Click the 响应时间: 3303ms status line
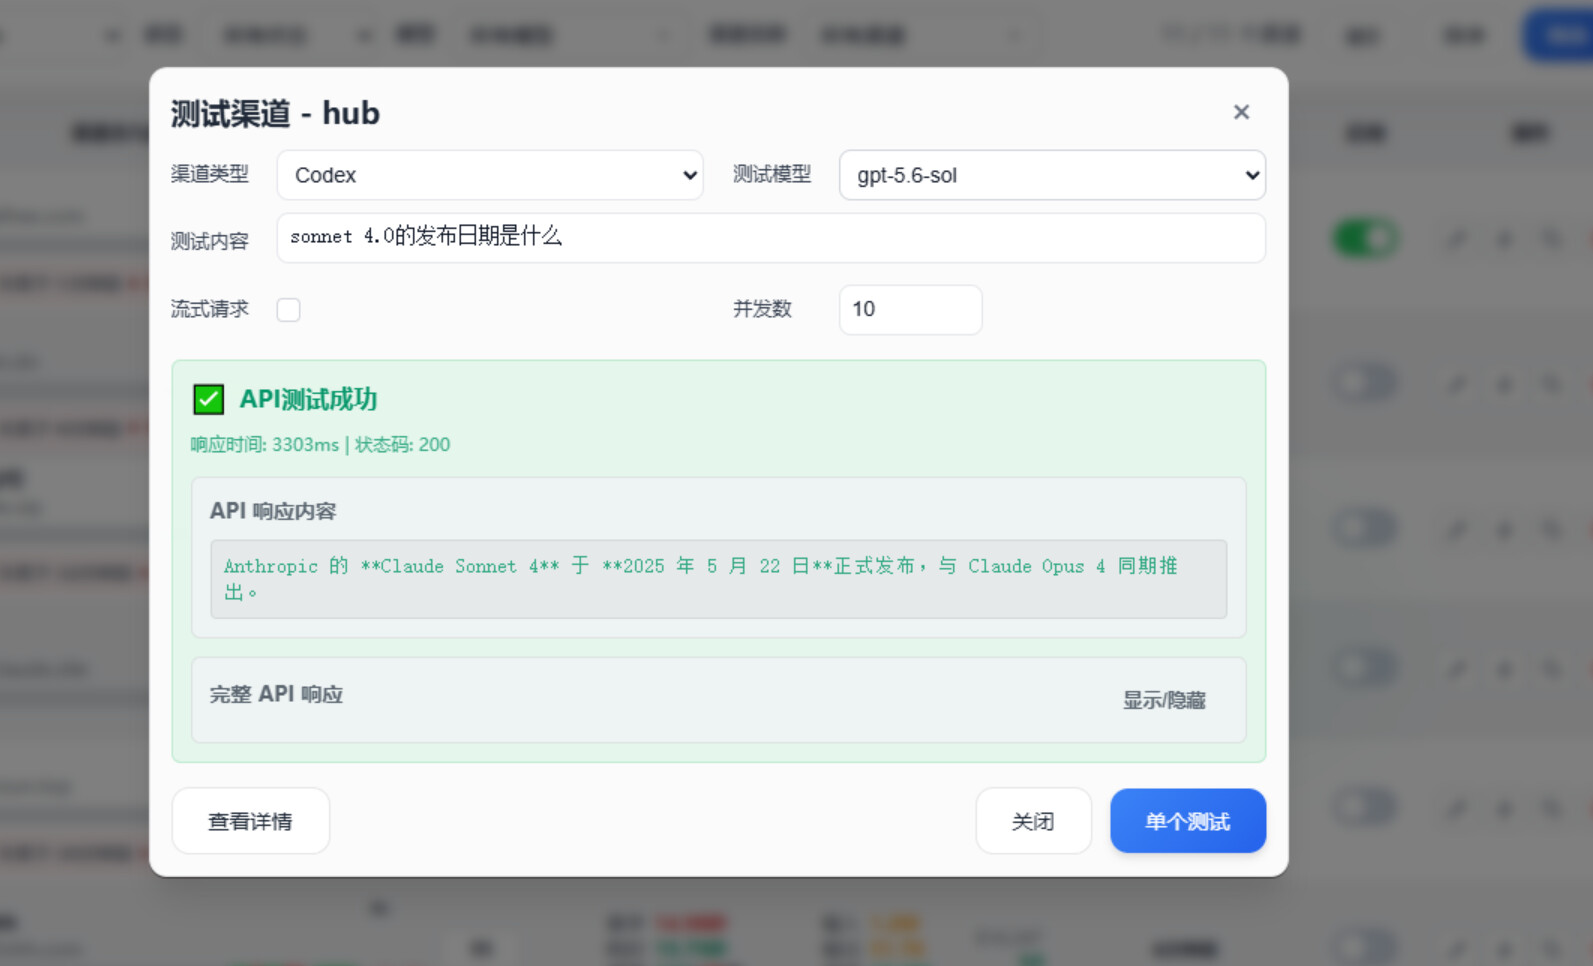The width and height of the screenshot is (1593, 966). point(320,445)
